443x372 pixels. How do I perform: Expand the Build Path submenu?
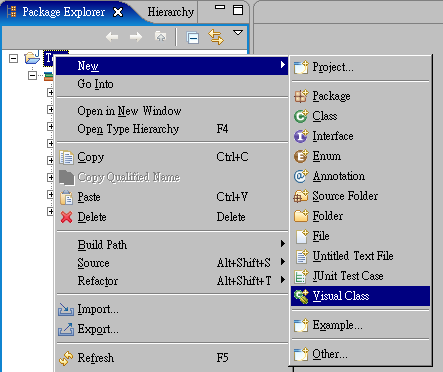tap(172, 245)
